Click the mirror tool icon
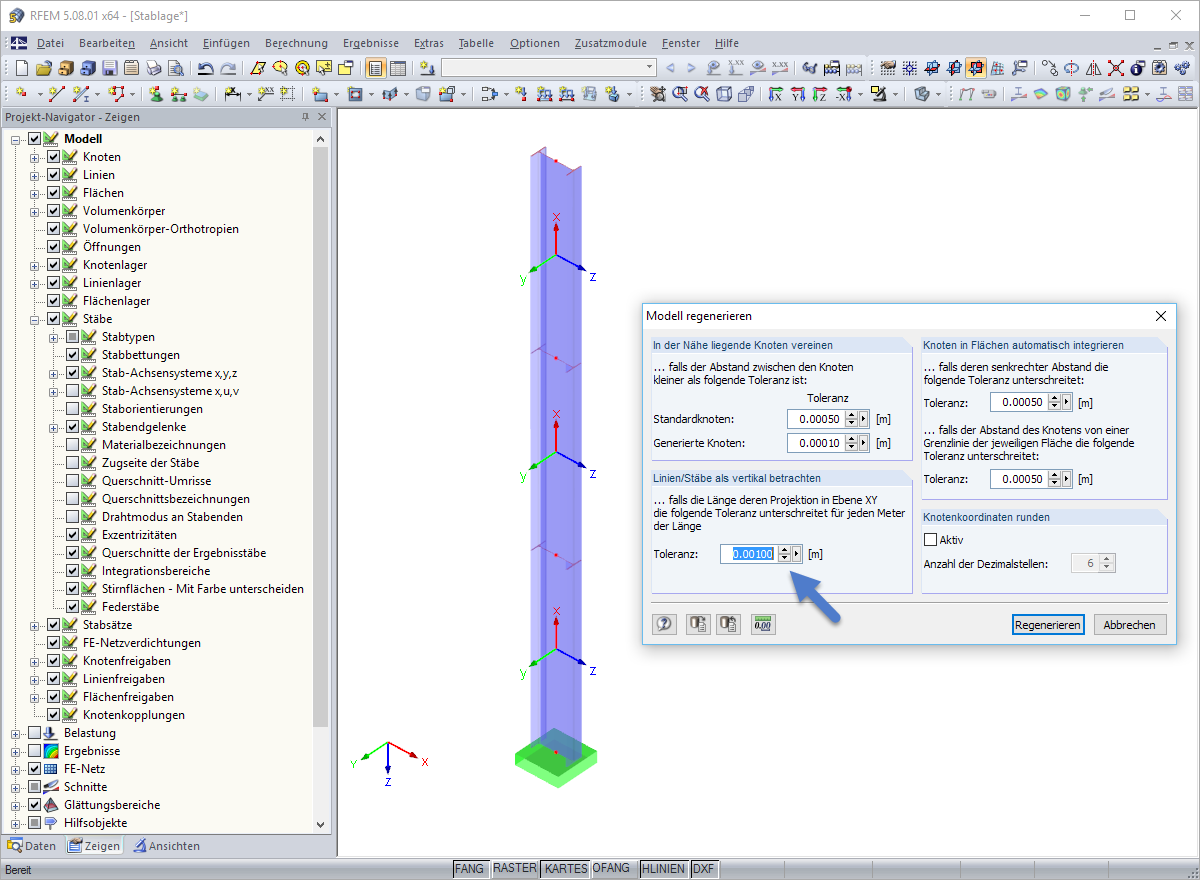This screenshot has width=1200, height=880. tap(1093, 68)
